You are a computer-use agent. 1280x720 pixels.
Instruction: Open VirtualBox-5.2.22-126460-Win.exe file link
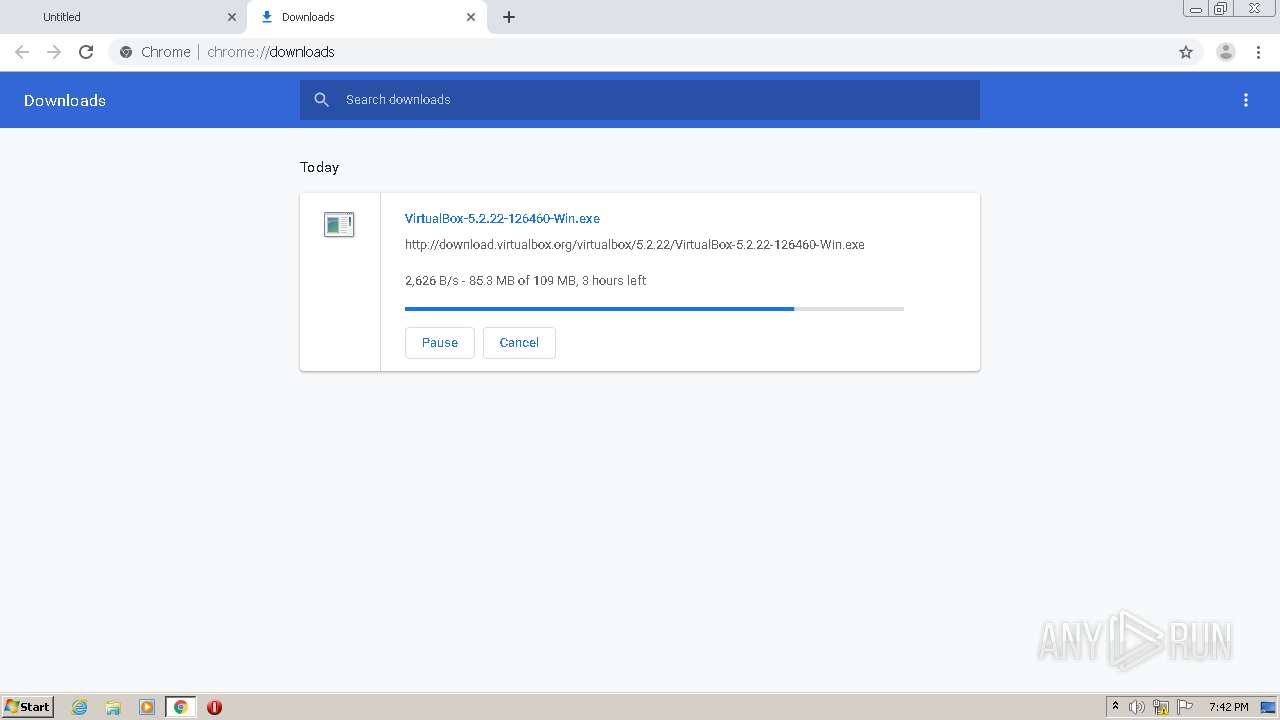[502, 218]
